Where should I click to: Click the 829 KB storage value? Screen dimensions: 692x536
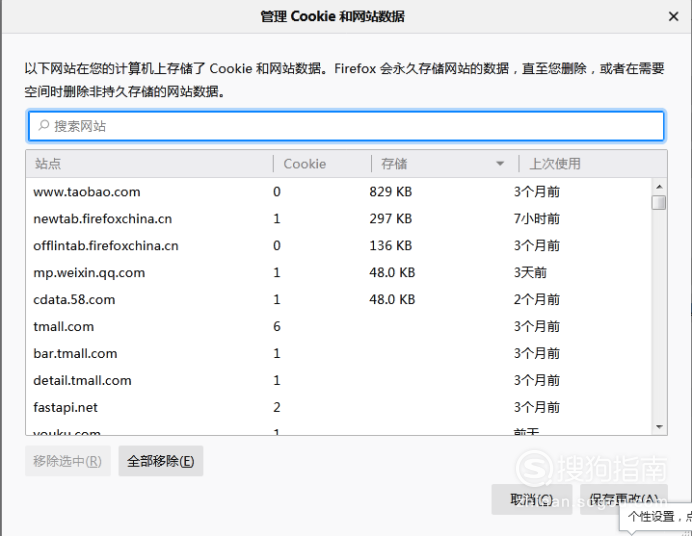coord(391,192)
